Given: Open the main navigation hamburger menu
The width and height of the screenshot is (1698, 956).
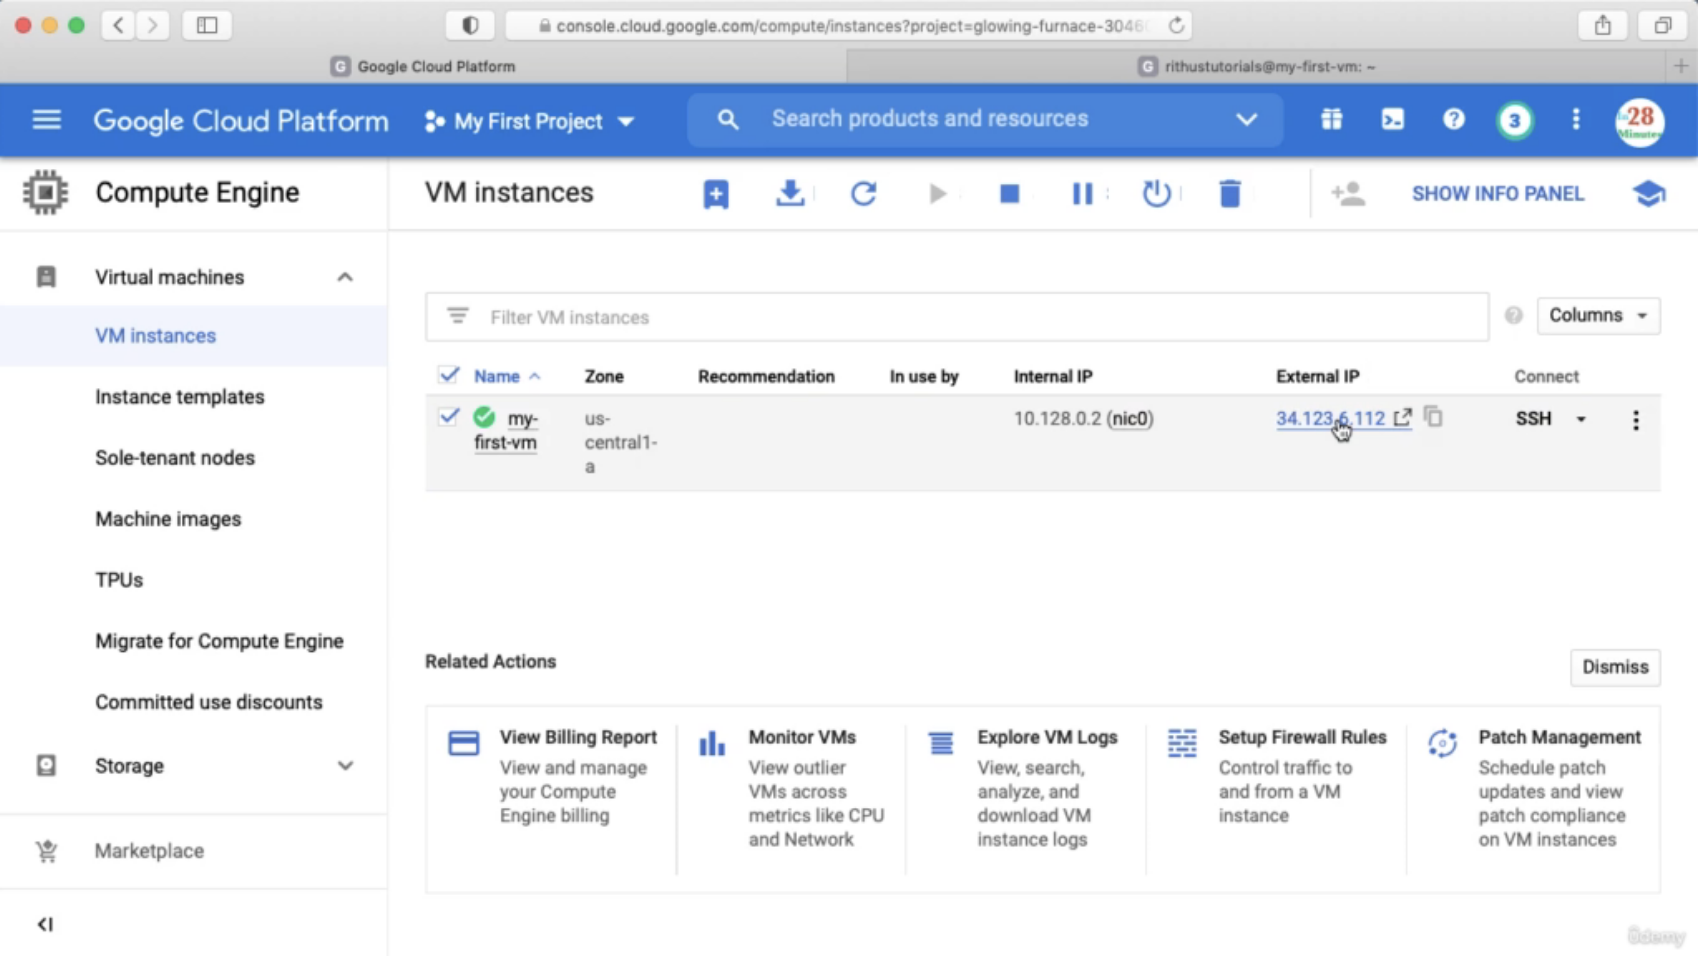Looking at the screenshot, I should click(x=46, y=121).
